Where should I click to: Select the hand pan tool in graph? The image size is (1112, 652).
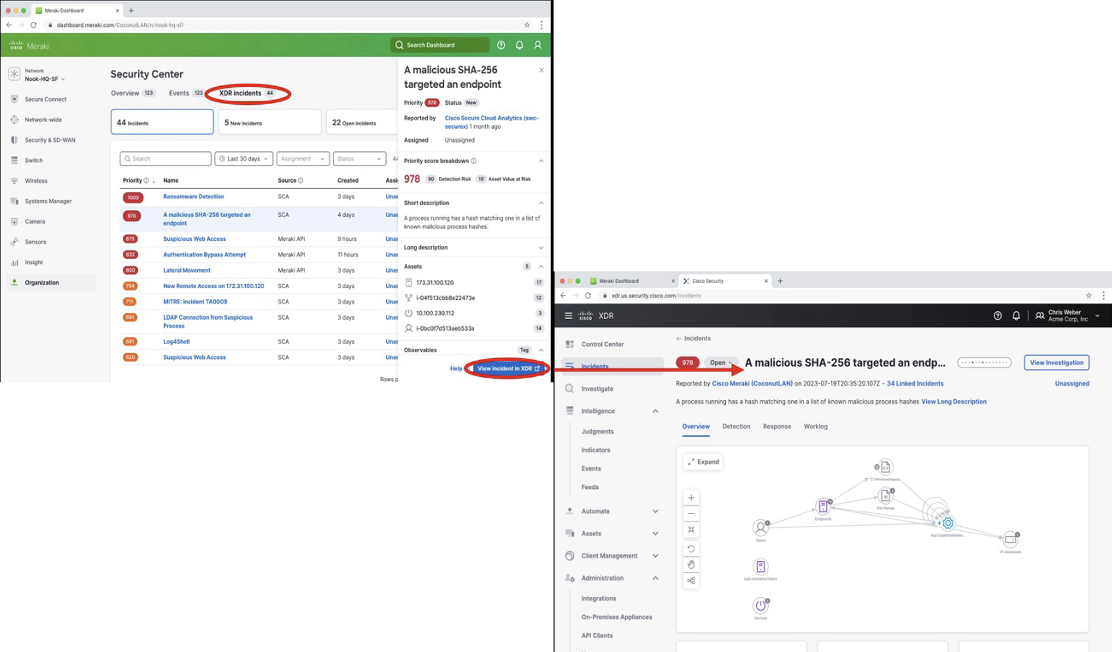click(691, 564)
